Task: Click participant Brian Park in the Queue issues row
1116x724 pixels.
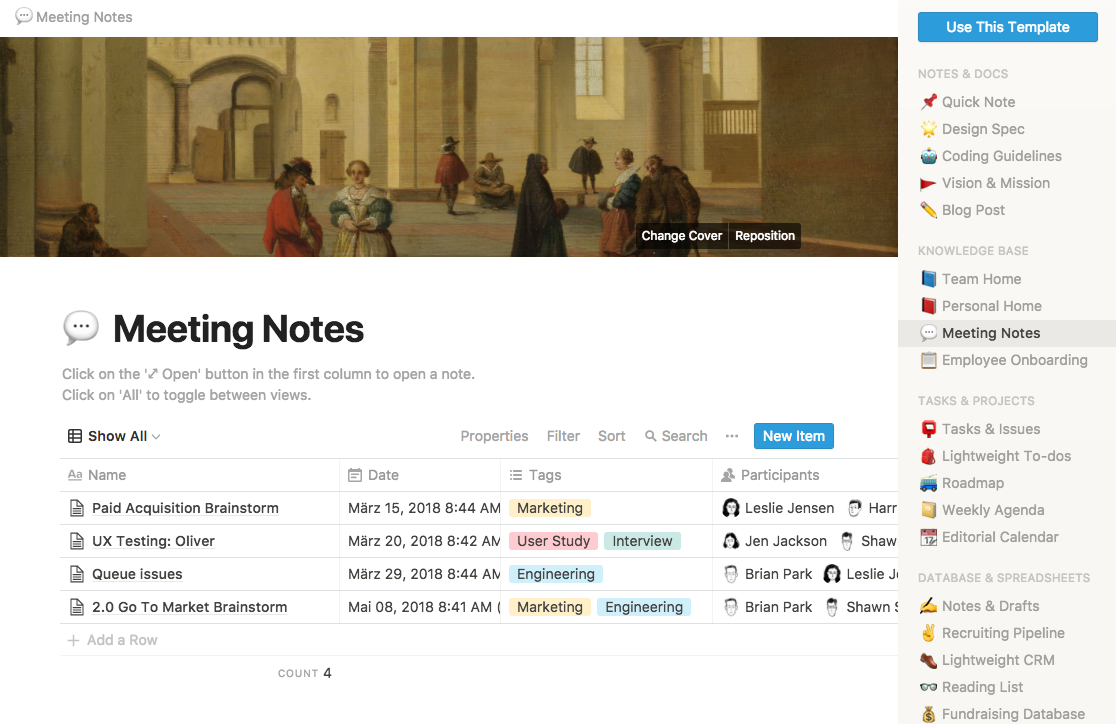Action: point(767,574)
